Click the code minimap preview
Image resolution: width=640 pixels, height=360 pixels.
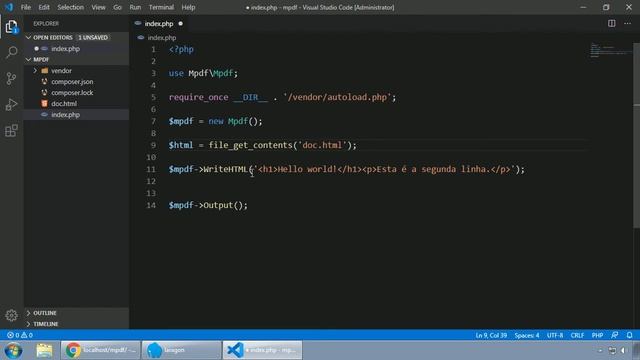tap(610, 50)
